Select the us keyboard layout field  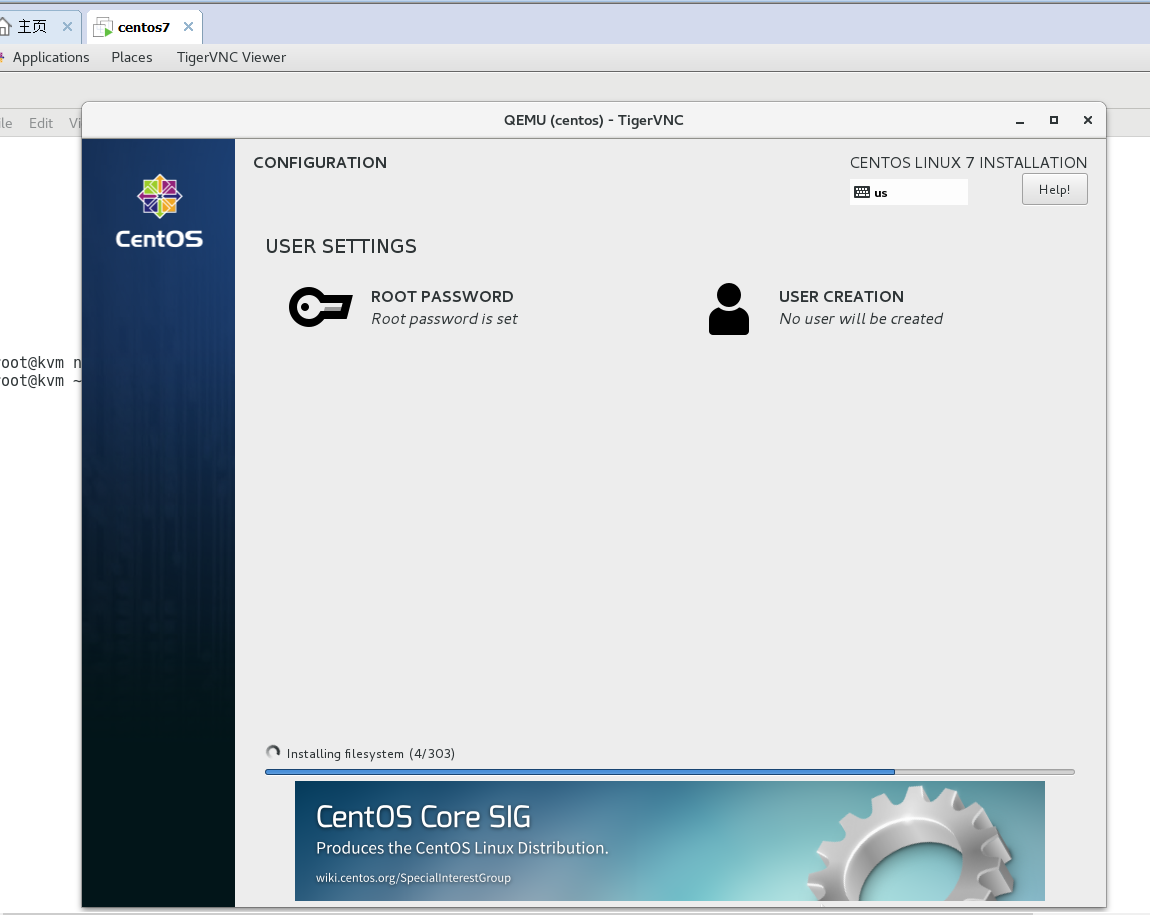click(x=909, y=192)
